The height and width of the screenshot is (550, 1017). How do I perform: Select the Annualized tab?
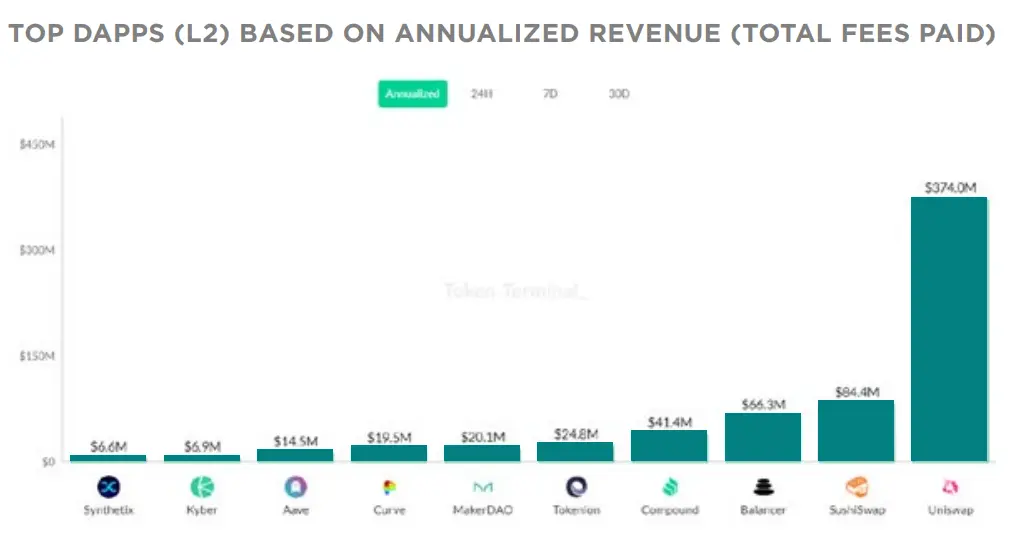(413, 94)
